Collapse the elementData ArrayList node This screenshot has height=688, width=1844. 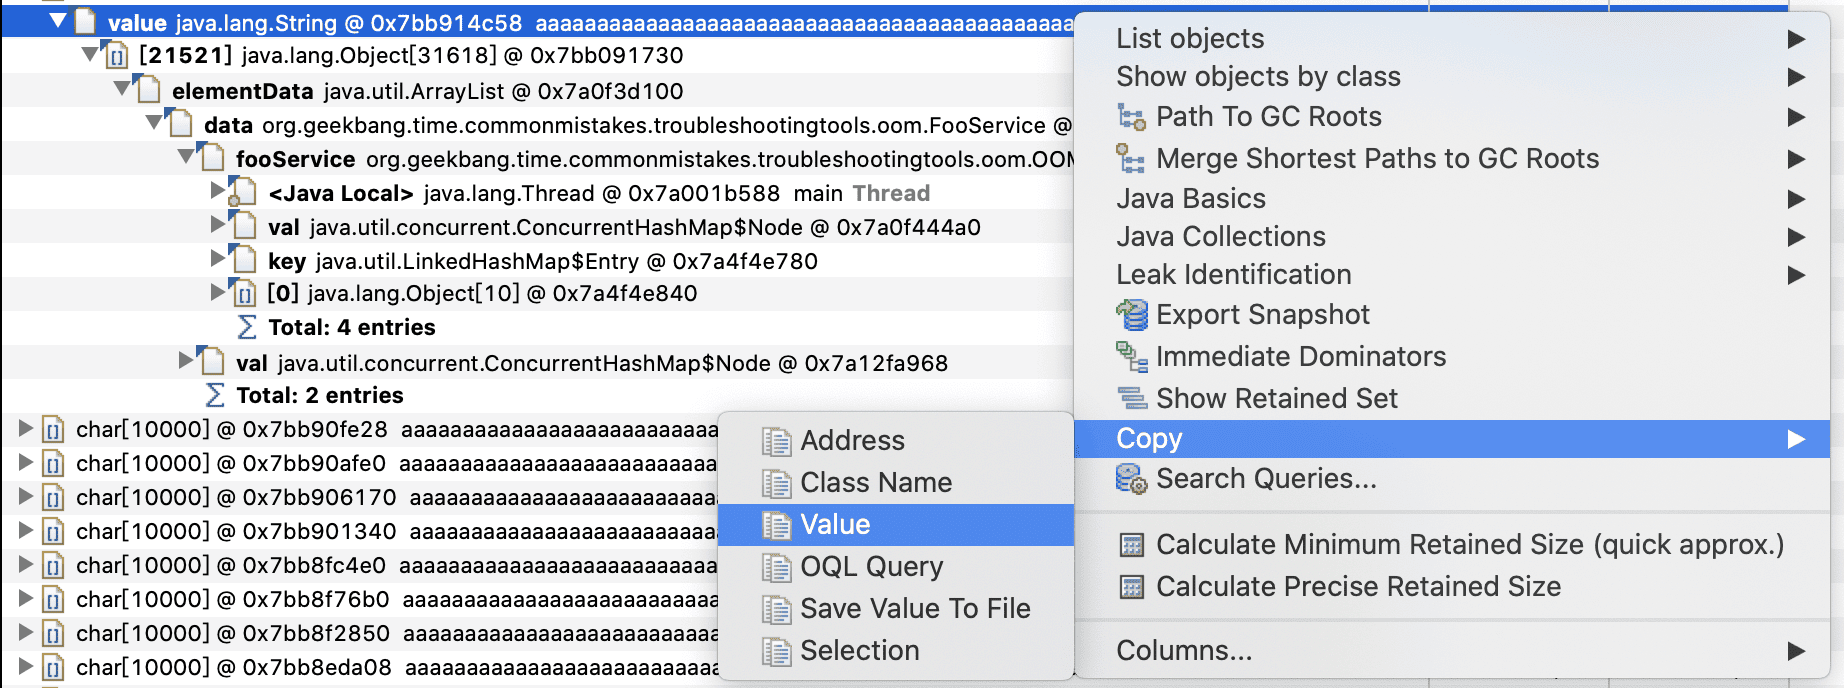(x=122, y=88)
